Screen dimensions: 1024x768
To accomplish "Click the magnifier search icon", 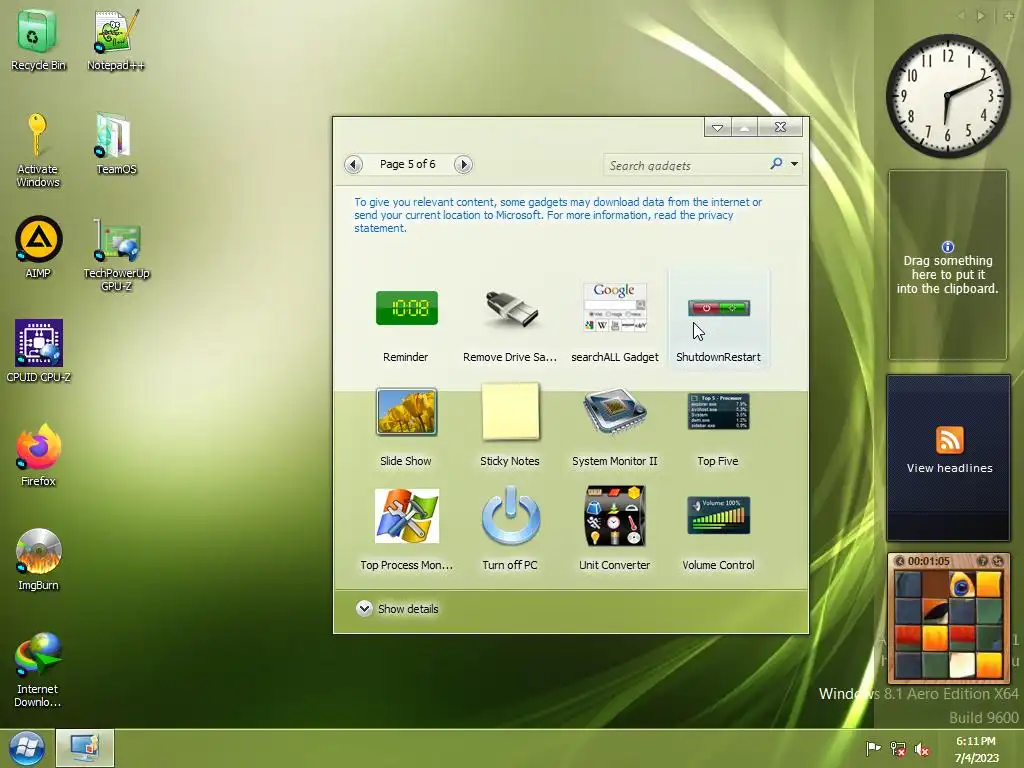I will 776,163.
